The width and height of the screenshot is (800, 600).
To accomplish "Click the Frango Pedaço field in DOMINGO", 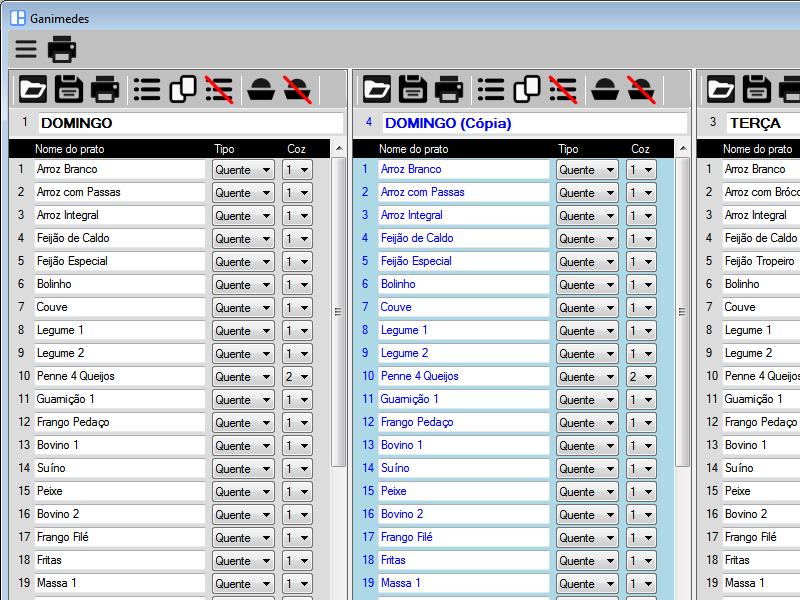I will click(119, 422).
